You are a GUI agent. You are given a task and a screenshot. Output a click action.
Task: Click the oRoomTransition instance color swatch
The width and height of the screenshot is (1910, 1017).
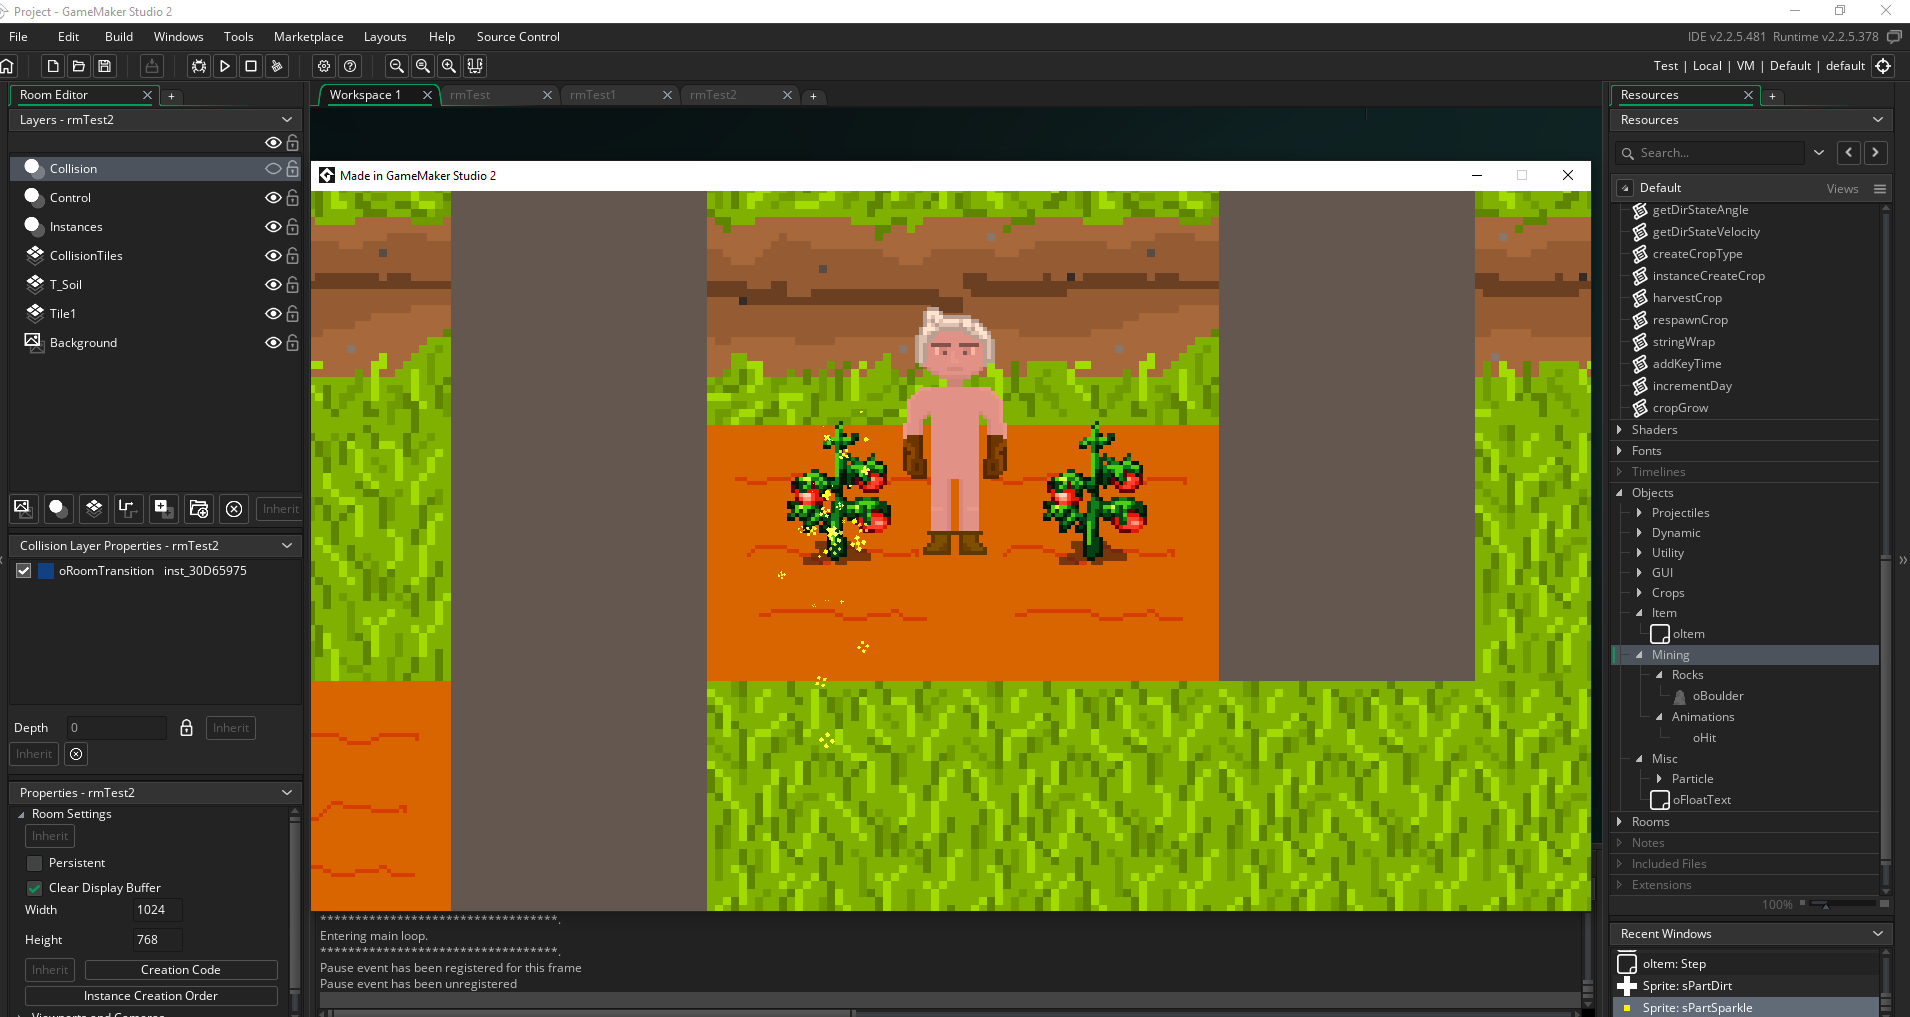click(x=45, y=570)
